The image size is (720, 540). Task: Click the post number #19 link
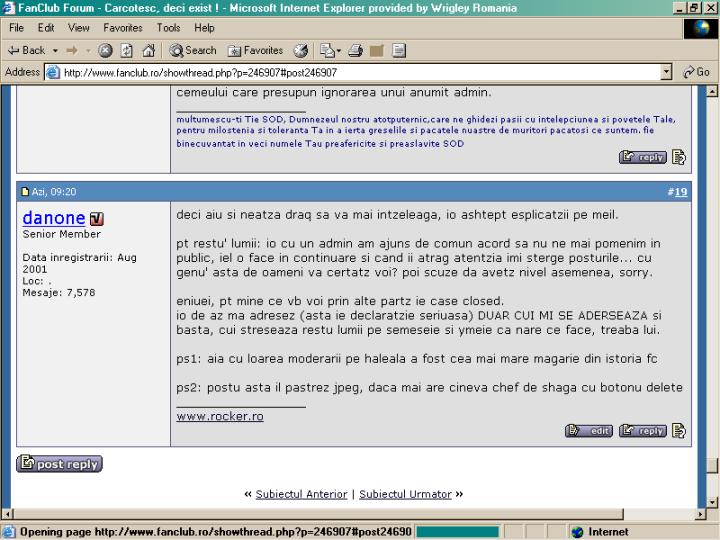click(x=677, y=191)
